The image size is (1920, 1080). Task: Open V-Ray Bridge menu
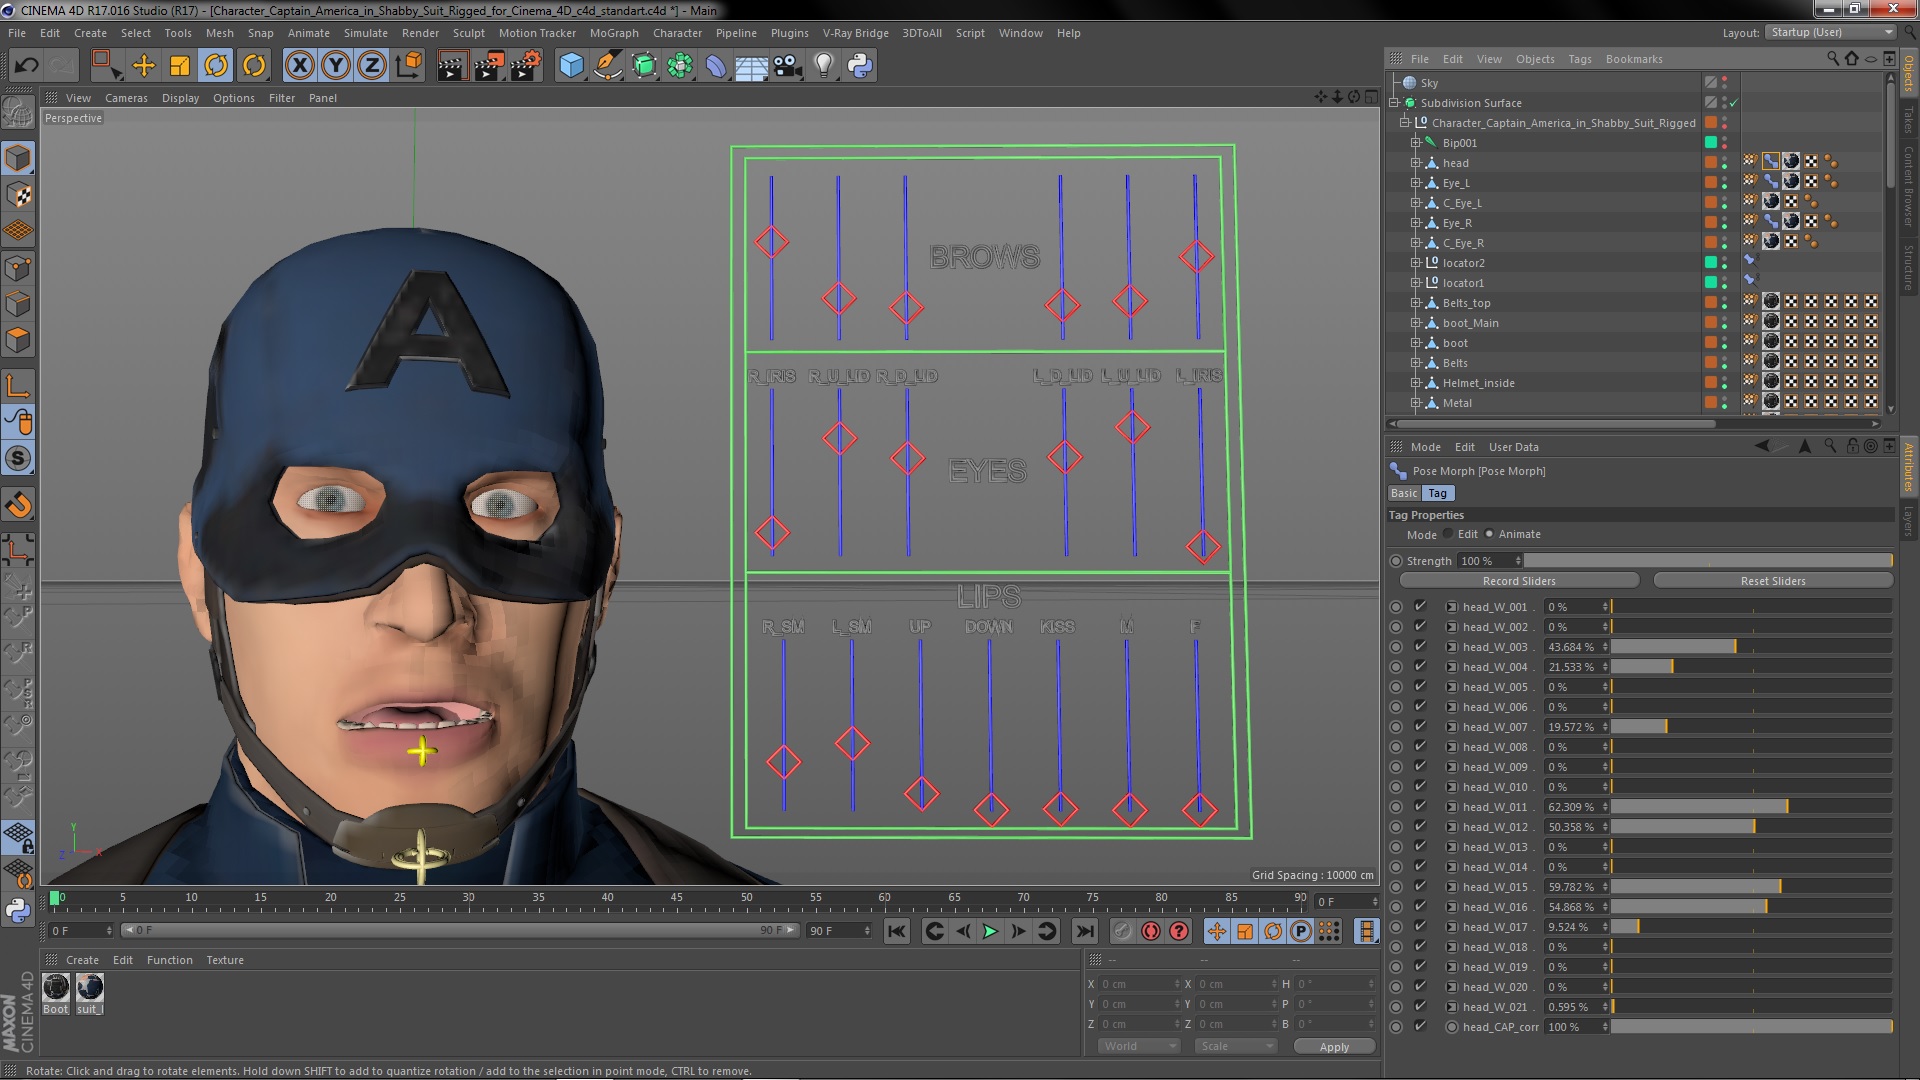pos(855,33)
